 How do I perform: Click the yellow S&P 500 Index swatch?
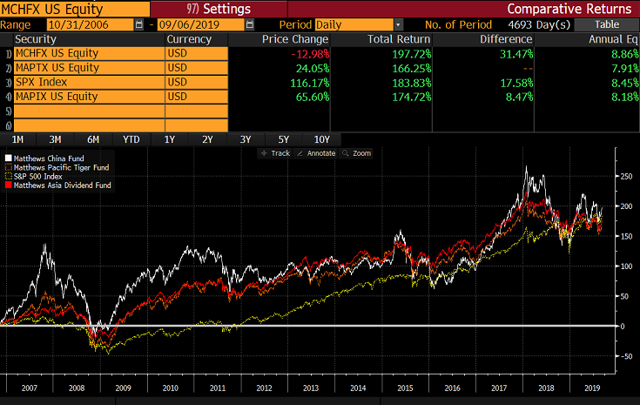click(x=8, y=176)
